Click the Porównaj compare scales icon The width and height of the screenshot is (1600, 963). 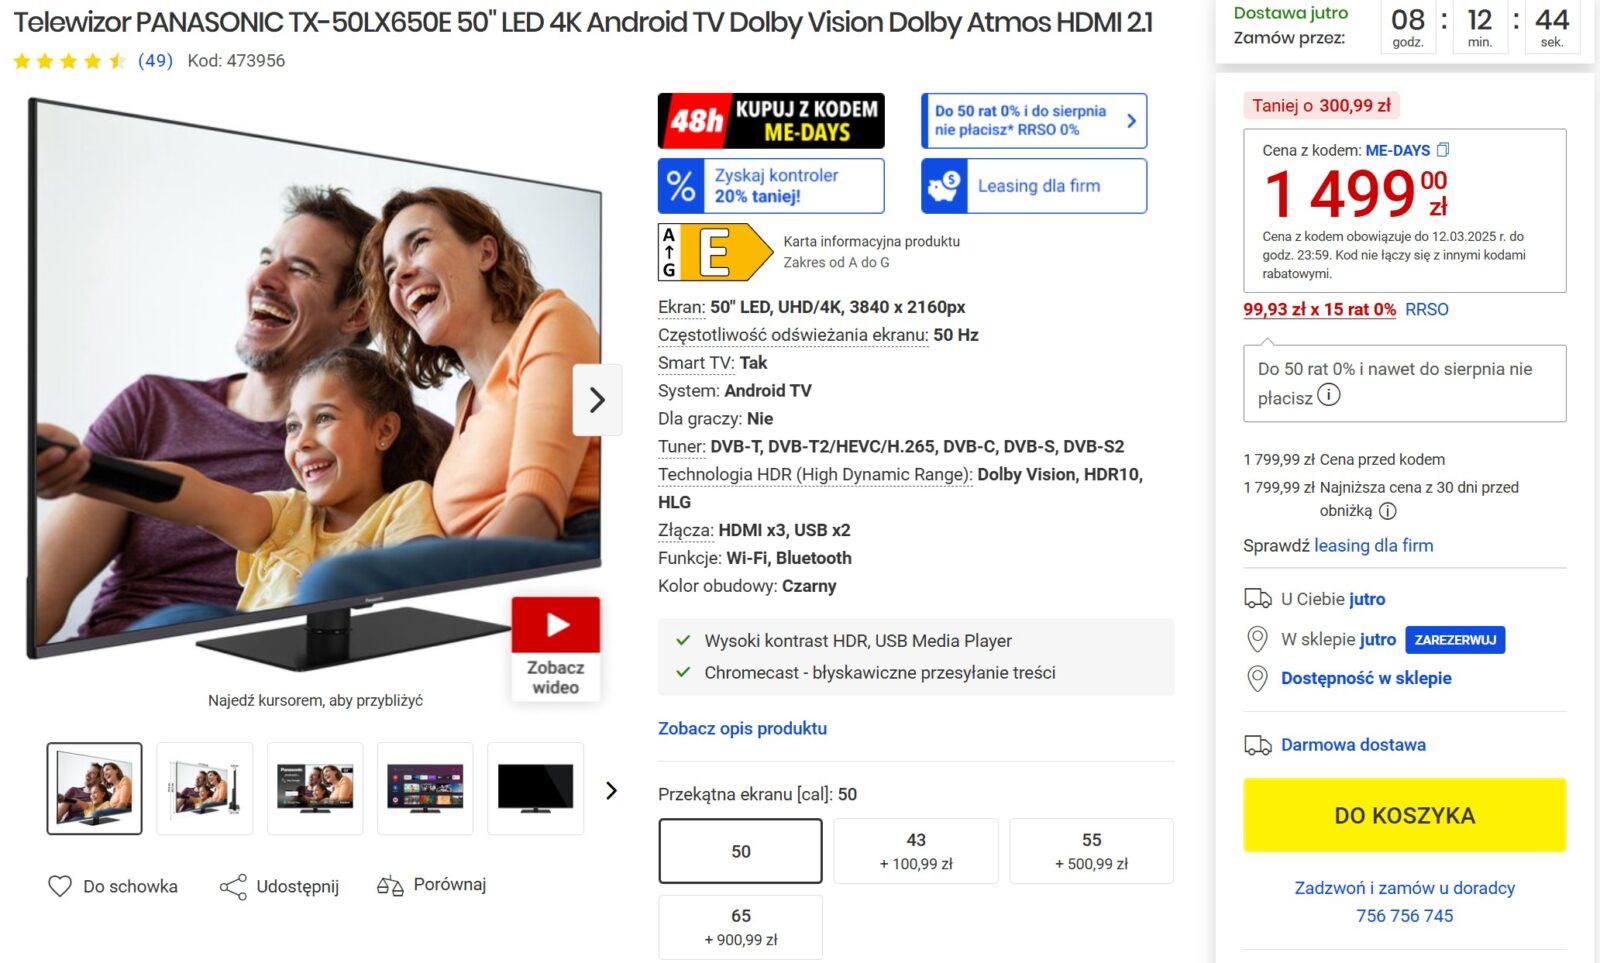pos(390,886)
